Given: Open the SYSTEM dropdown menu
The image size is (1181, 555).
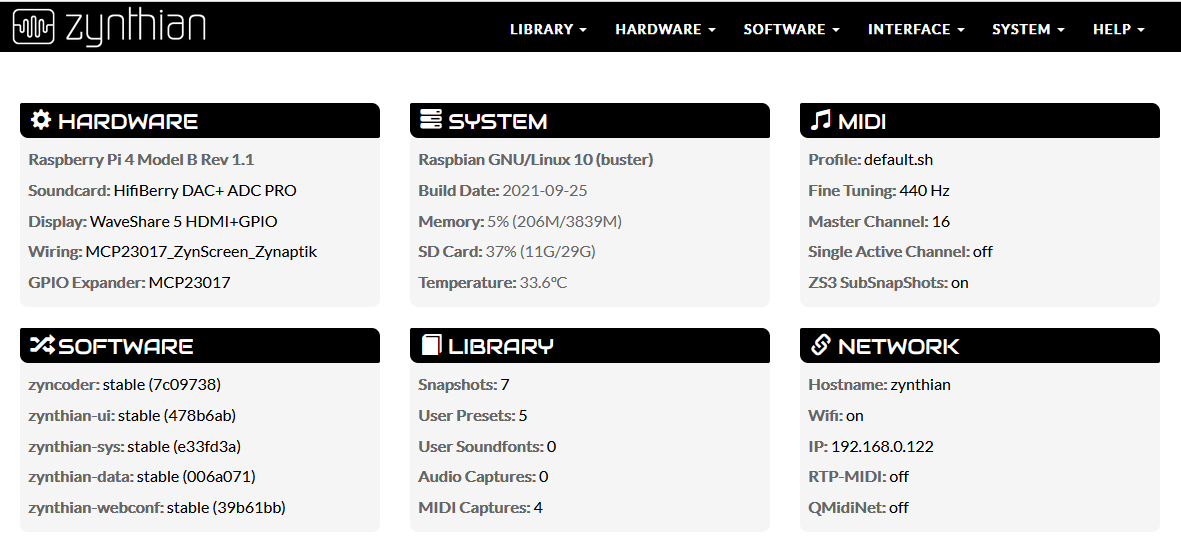Looking at the screenshot, I should pyautogui.click(x=1028, y=29).
